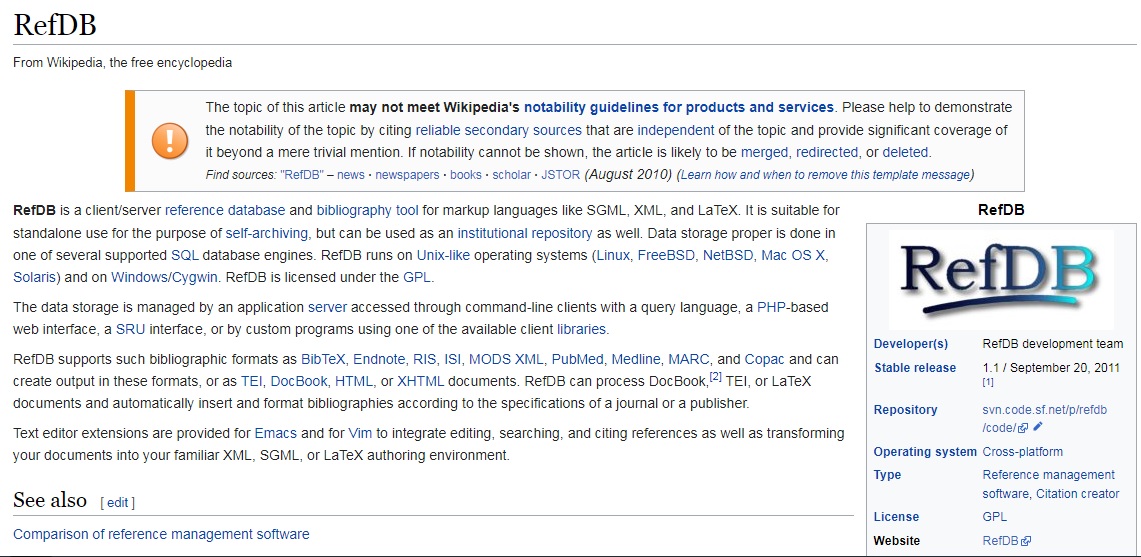Image resolution: width=1141 pixels, height=557 pixels.
Task: Open the Mac OS X link
Action: coord(794,256)
